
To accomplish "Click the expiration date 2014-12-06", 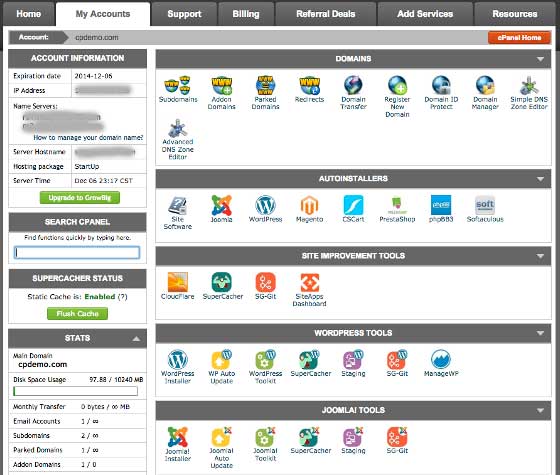I will coord(93,76).
